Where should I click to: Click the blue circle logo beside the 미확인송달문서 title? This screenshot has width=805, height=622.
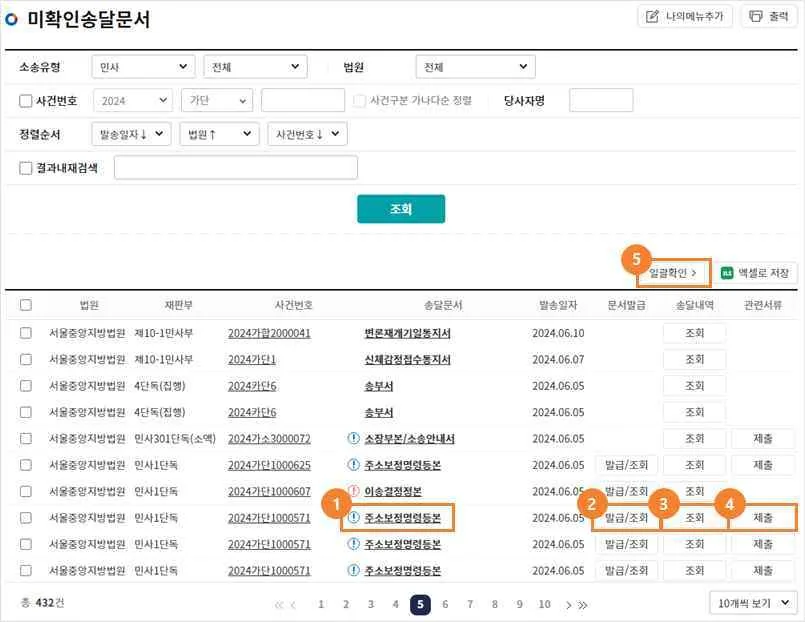point(11,20)
